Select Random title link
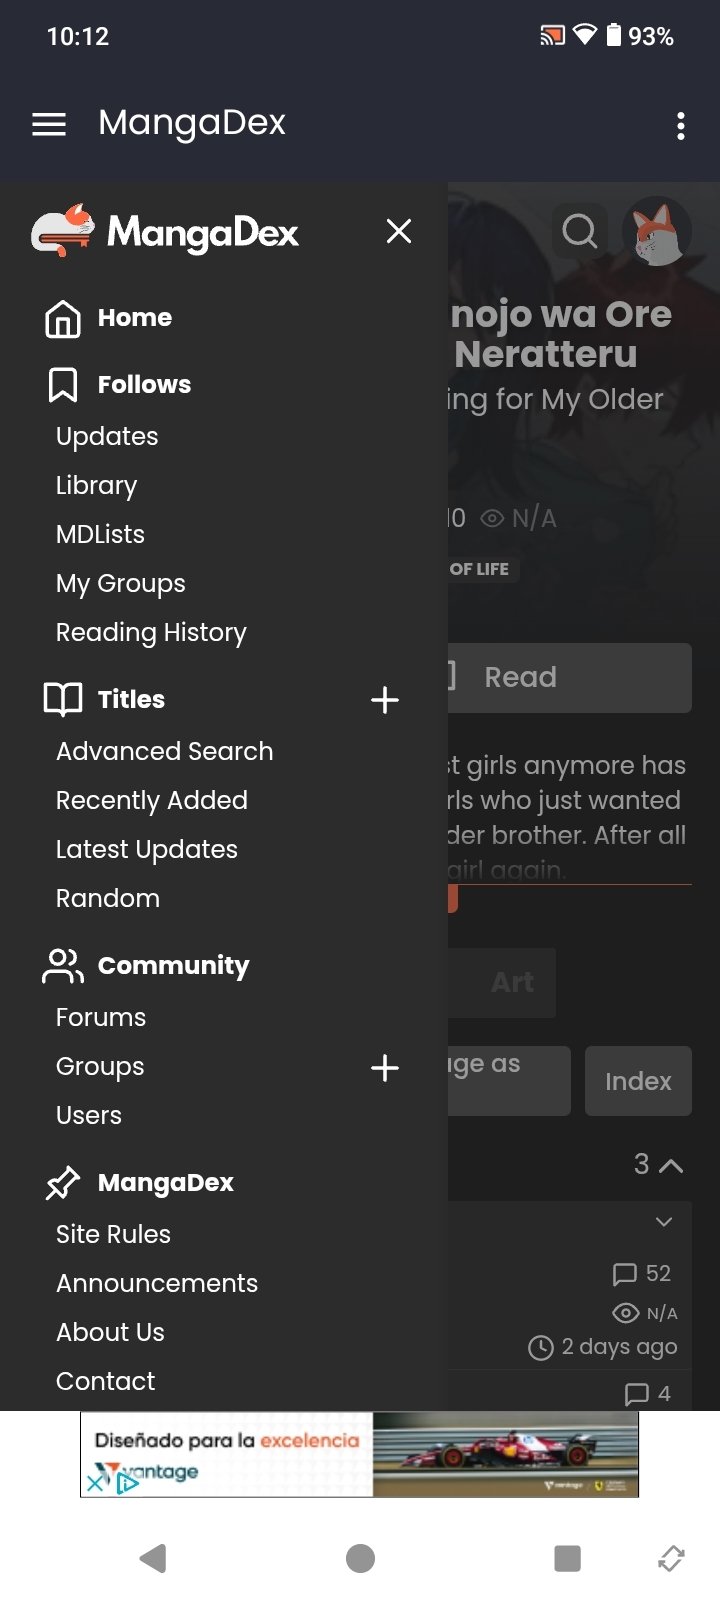720x1600 pixels. [108, 898]
